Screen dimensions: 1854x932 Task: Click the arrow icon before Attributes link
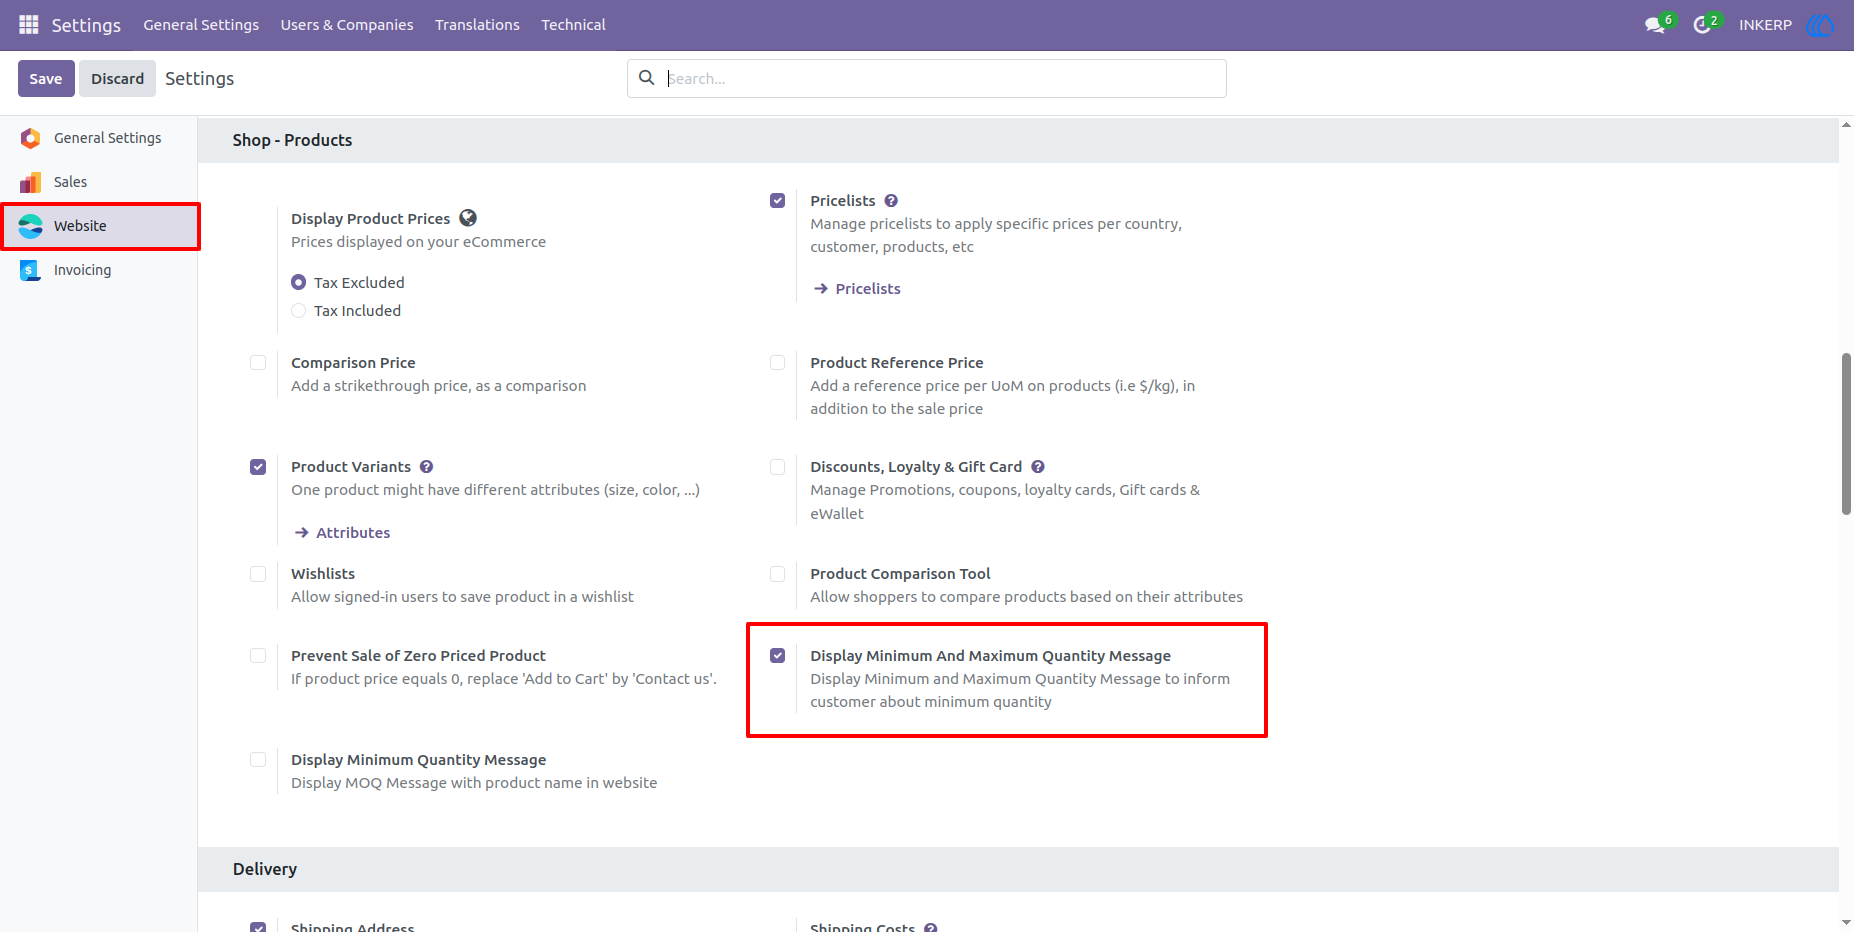302,533
